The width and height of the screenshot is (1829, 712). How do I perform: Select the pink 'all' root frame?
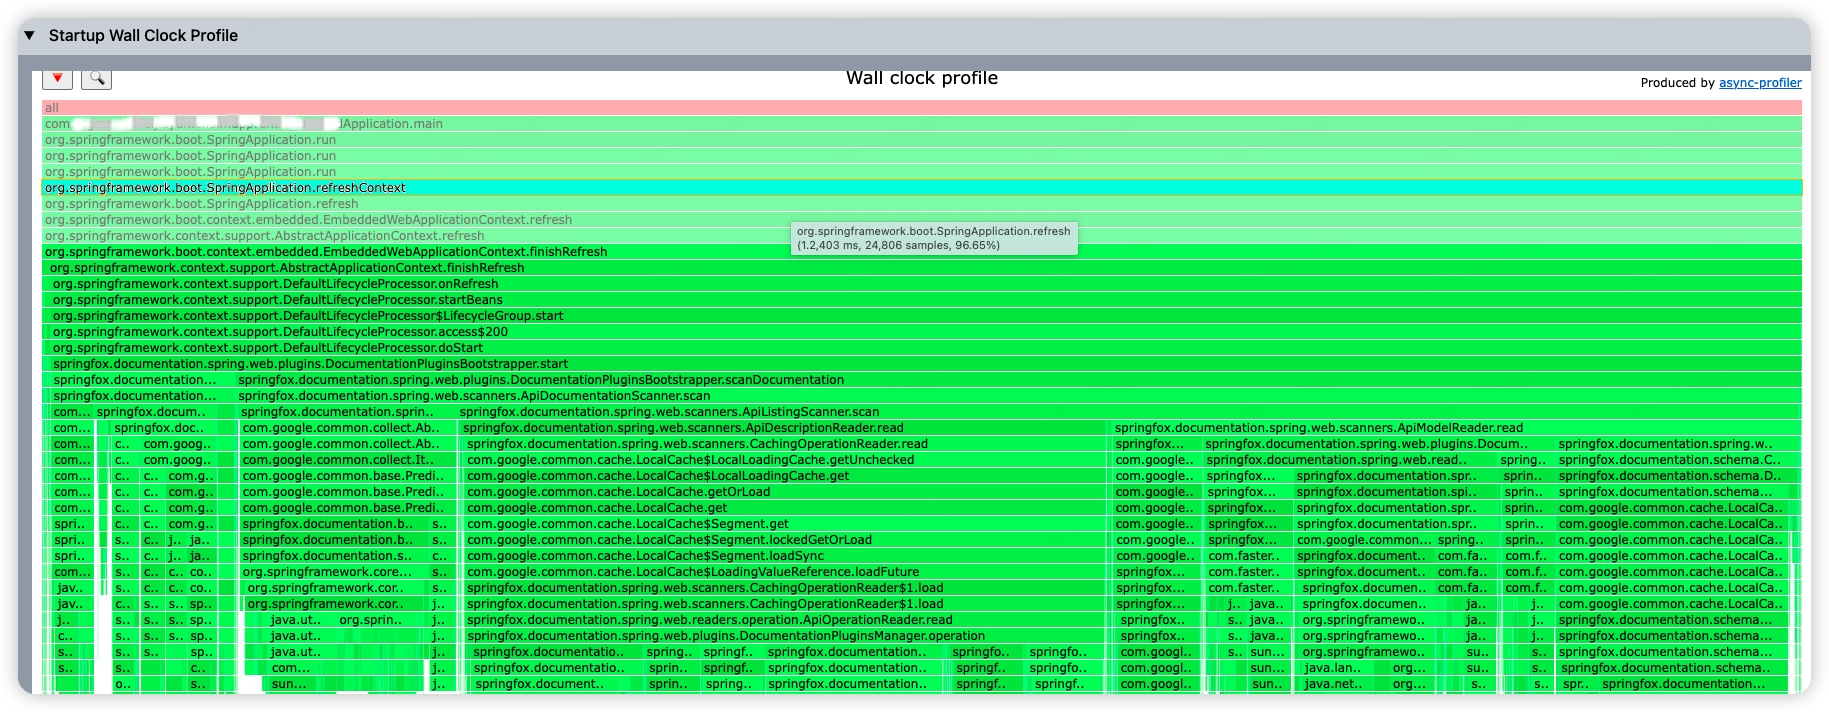(922, 108)
